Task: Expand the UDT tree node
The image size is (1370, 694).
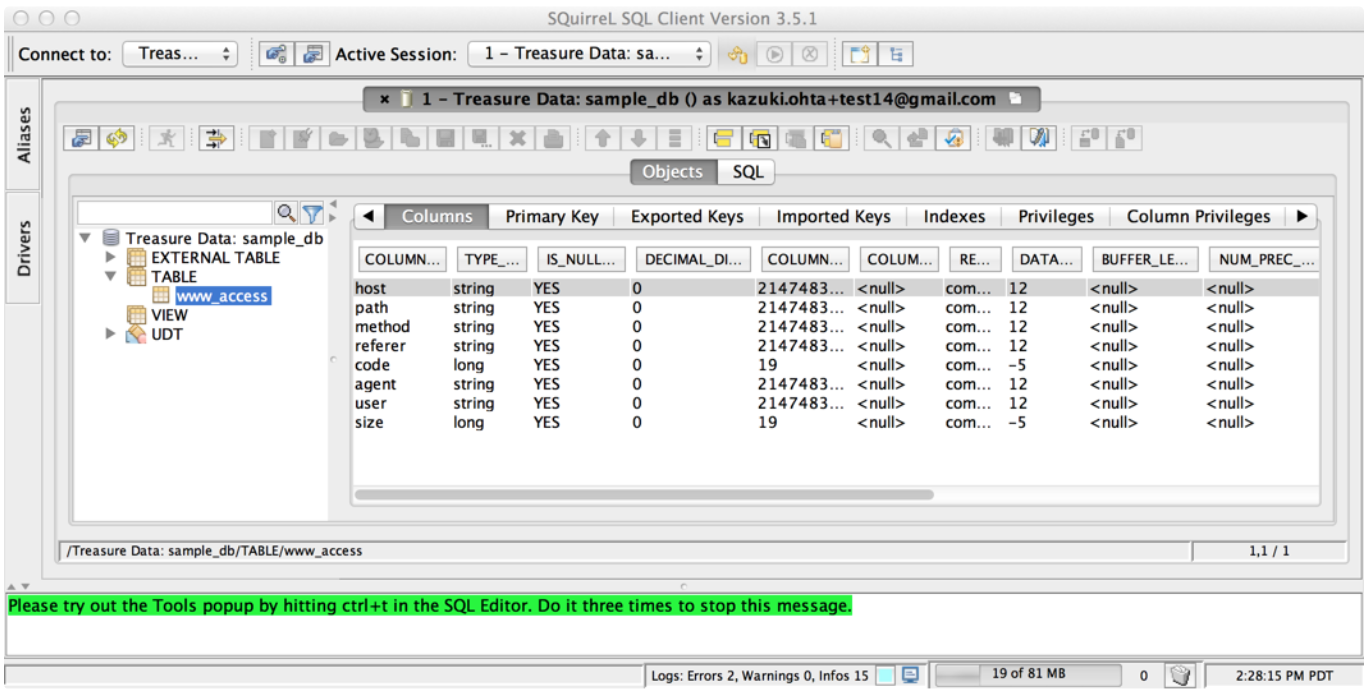Action: pos(111,334)
